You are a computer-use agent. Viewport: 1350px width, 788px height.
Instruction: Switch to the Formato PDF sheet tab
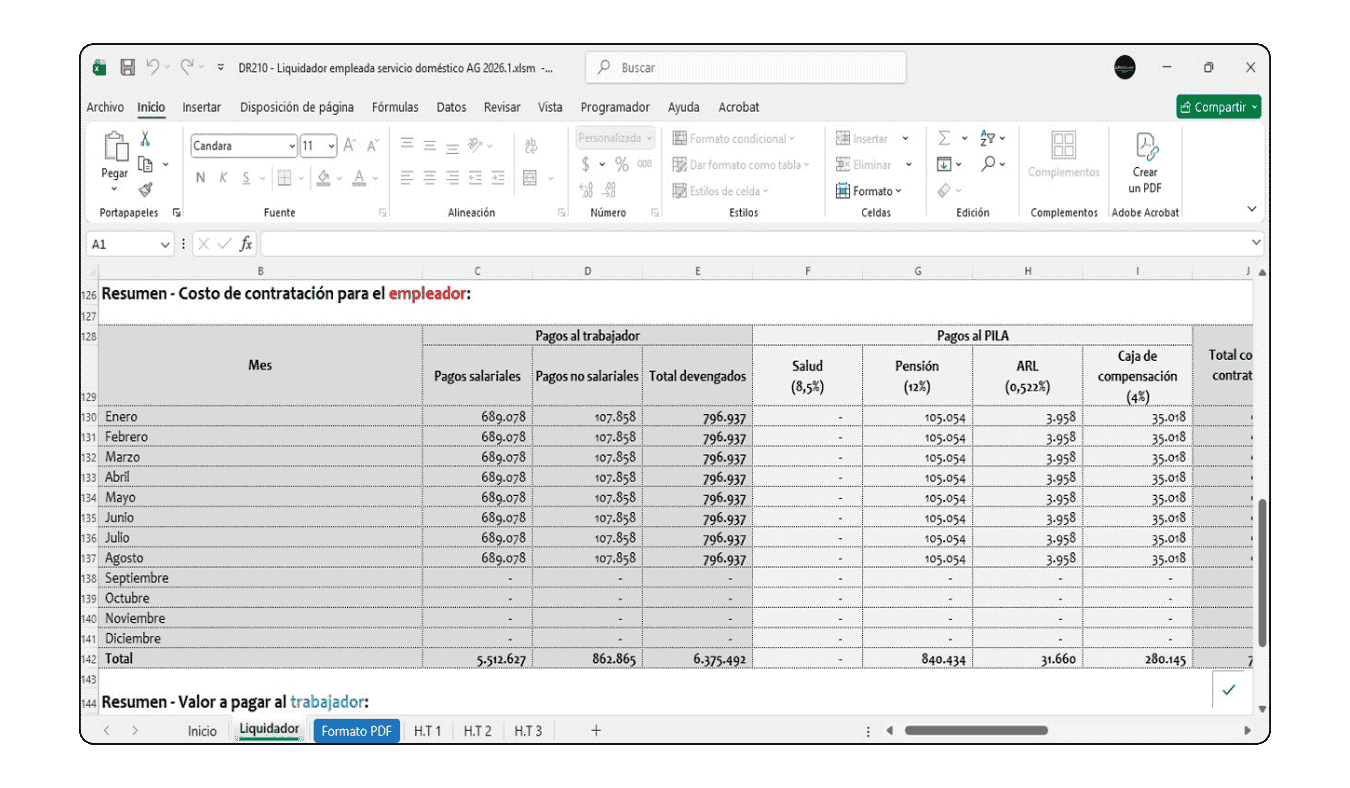(356, 731)
